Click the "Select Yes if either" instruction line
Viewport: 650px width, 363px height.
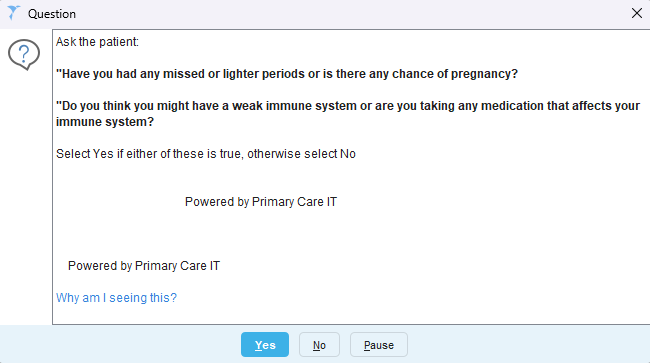point(206,154)
